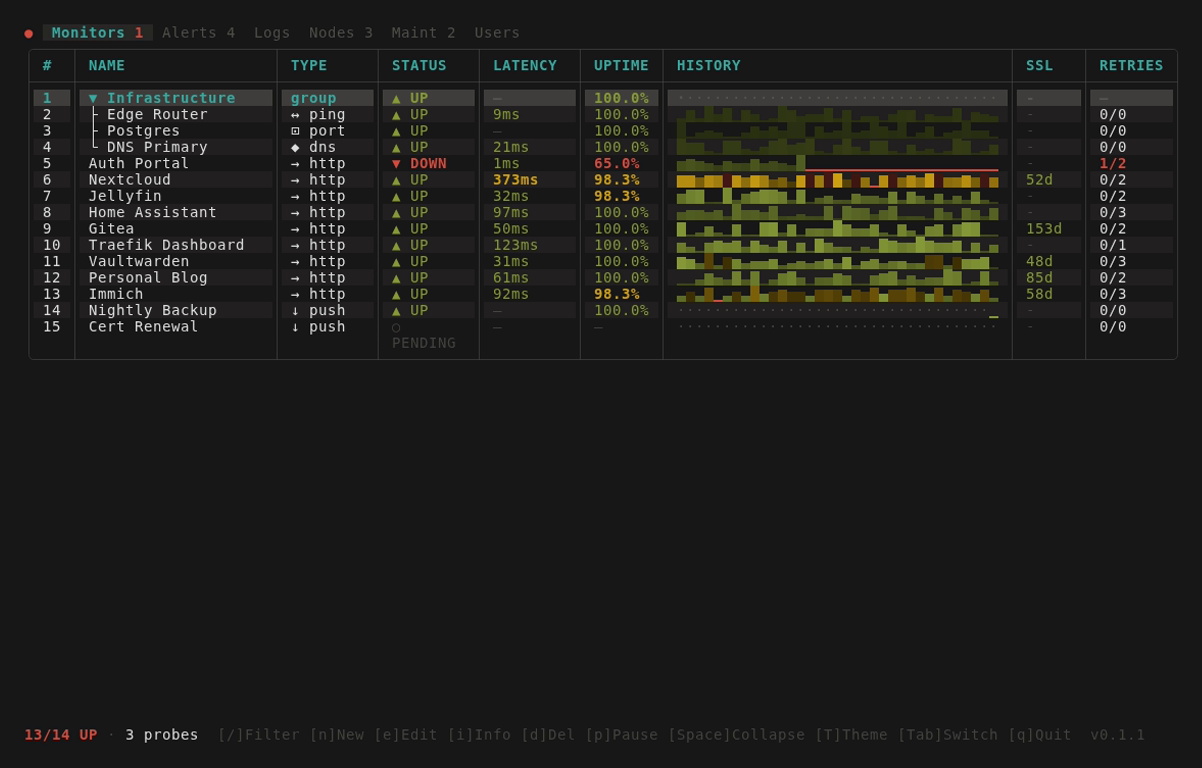Click the port icon for Postgres
This screenshot has width=1202, height=768.
tap(295, 131)
